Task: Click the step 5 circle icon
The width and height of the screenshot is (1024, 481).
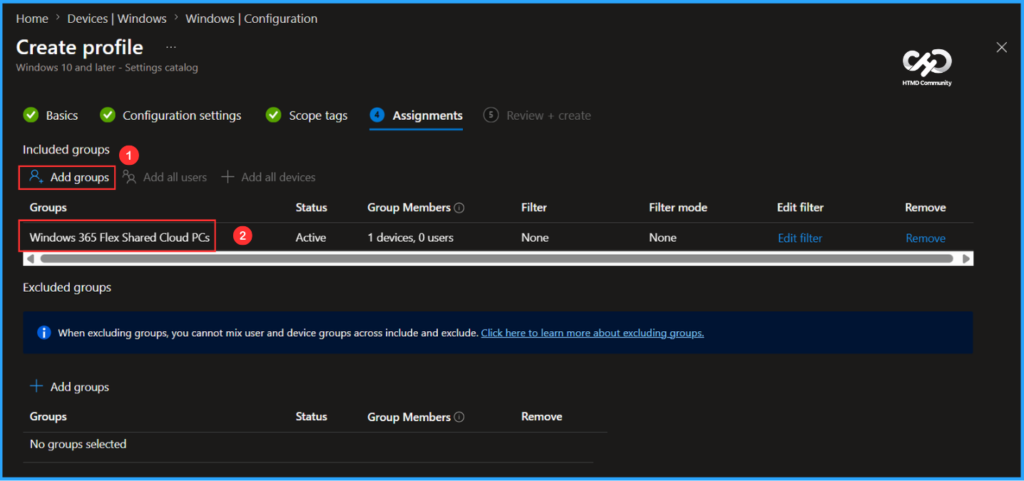Action: click(490, 116)
